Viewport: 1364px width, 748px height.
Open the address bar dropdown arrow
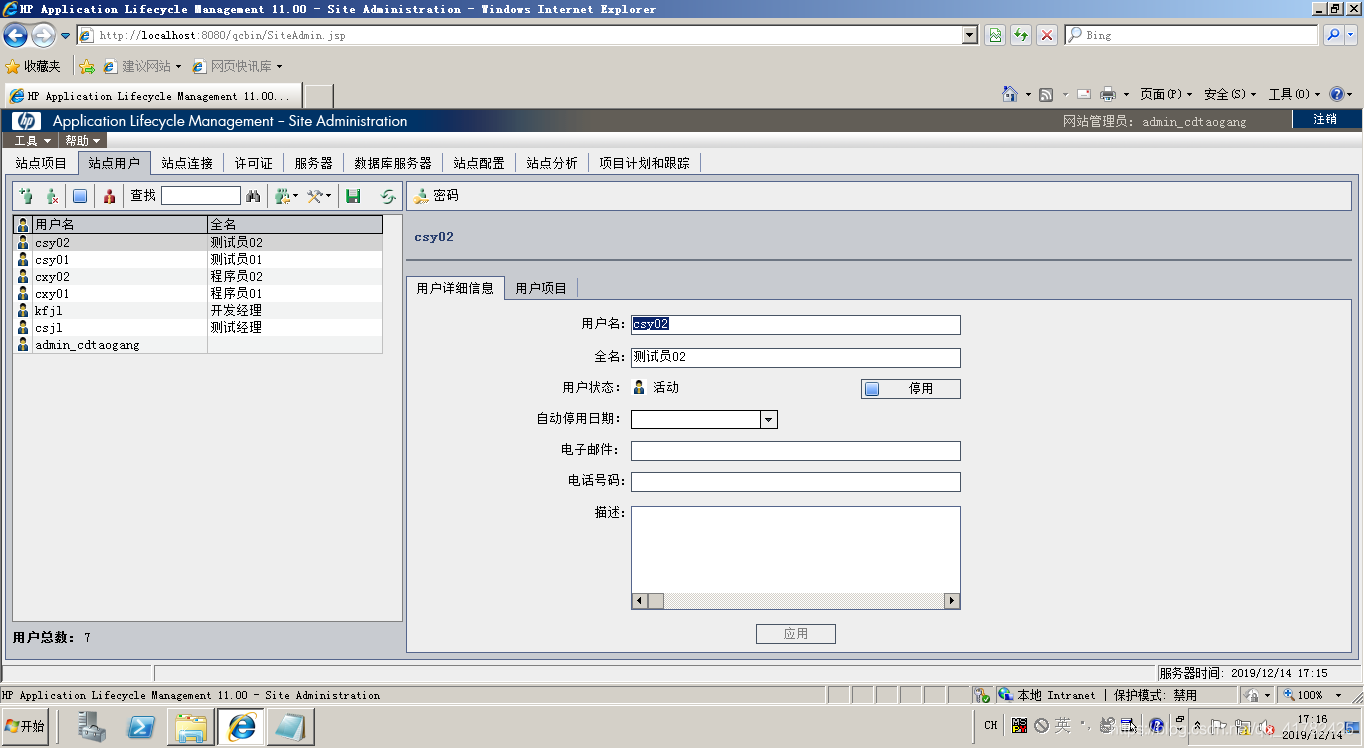tap(970, 35)
